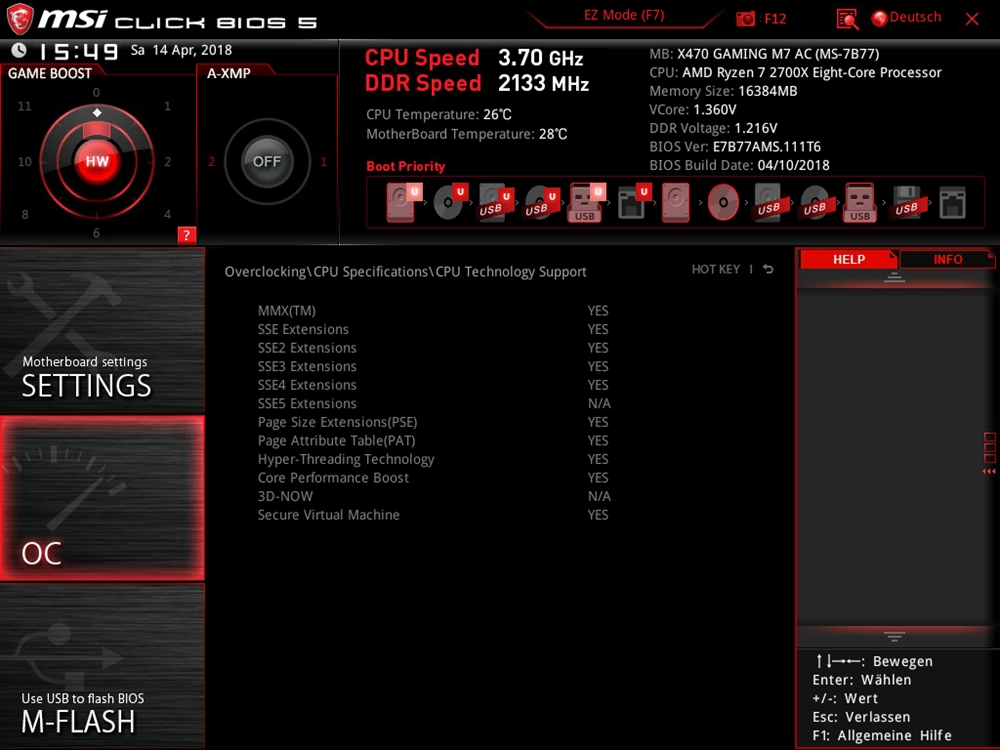1000x750 pixels.
Task: Click the Boot Priority heading
Action: pyautogui.click(x=406, y=166)
